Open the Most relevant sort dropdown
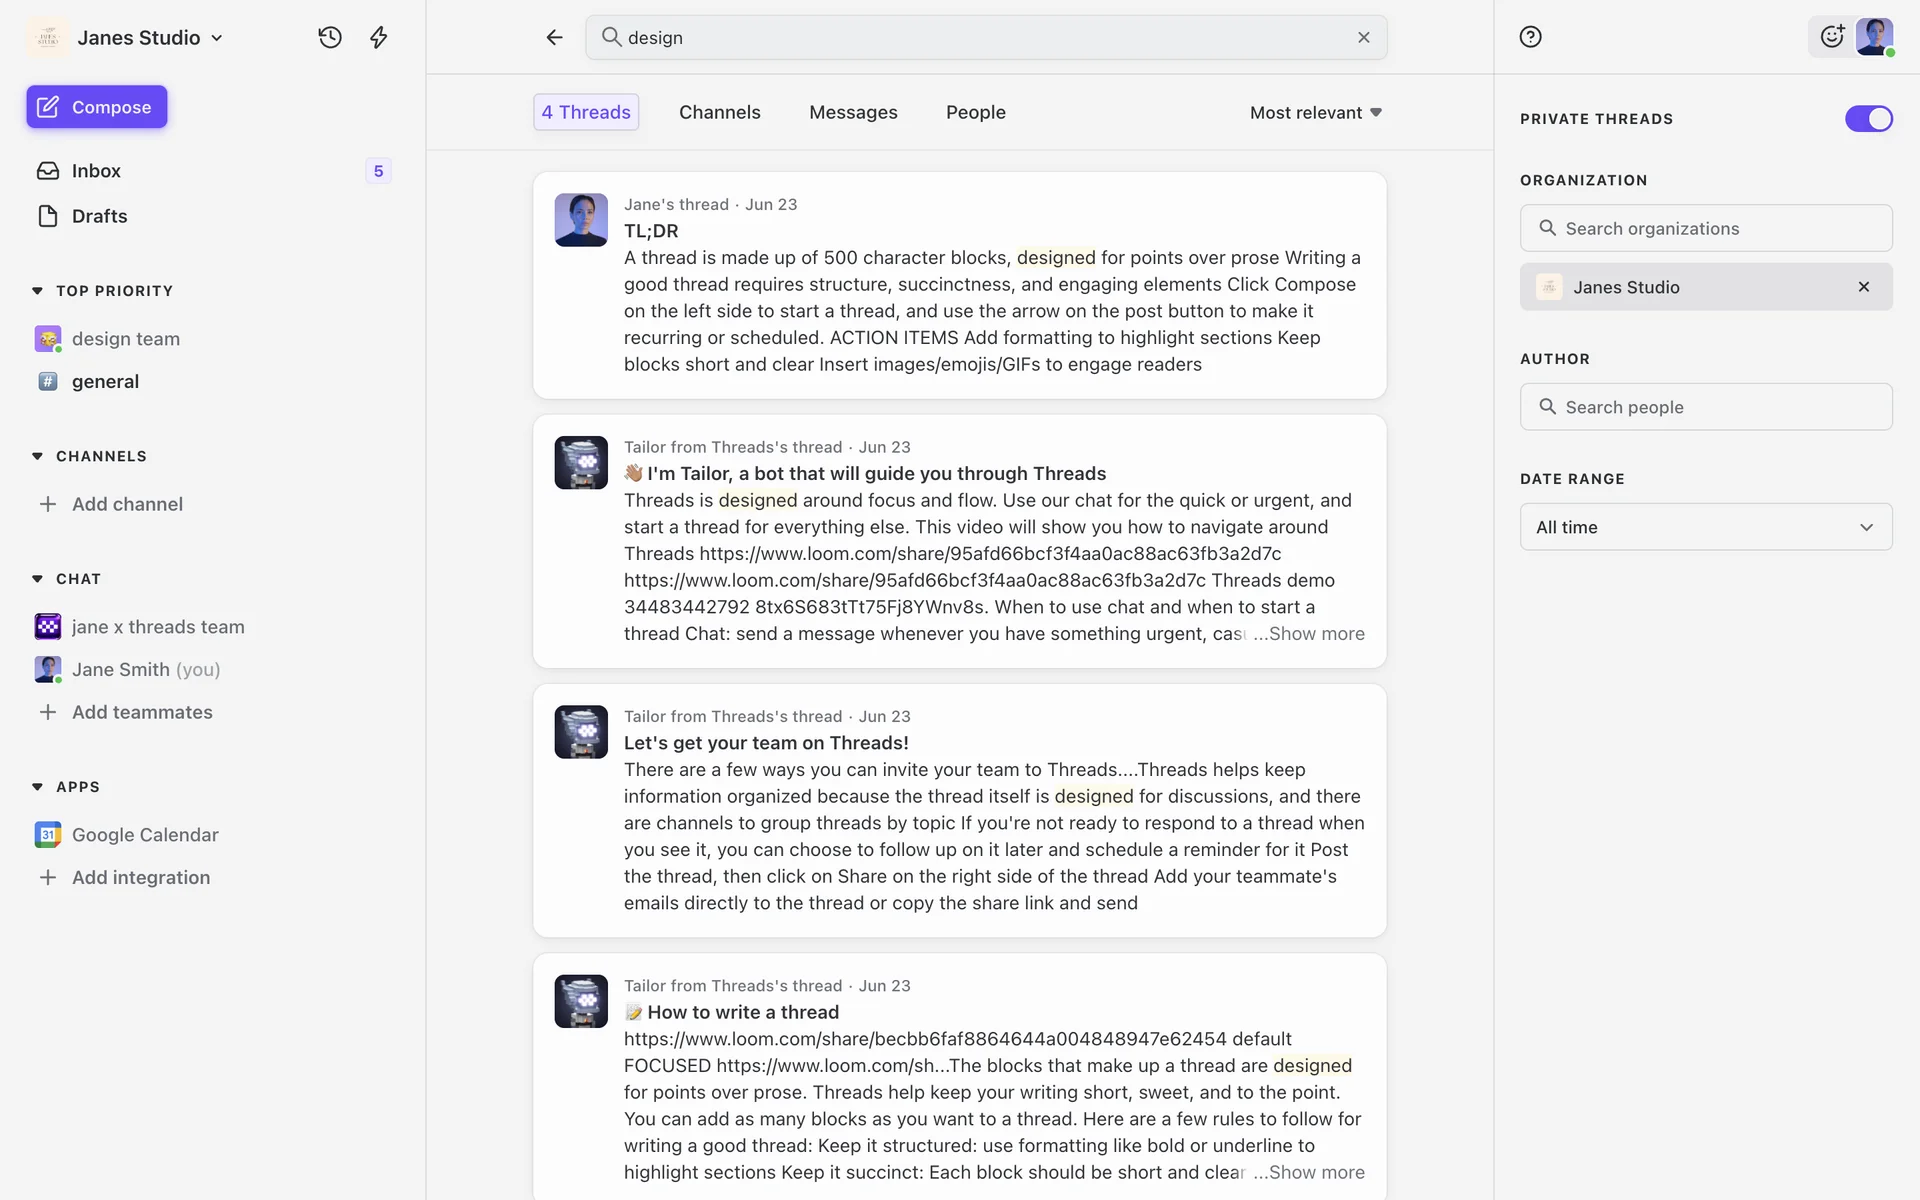This screenshot has width=1920, height=1200. click(x=1315, y=113)
